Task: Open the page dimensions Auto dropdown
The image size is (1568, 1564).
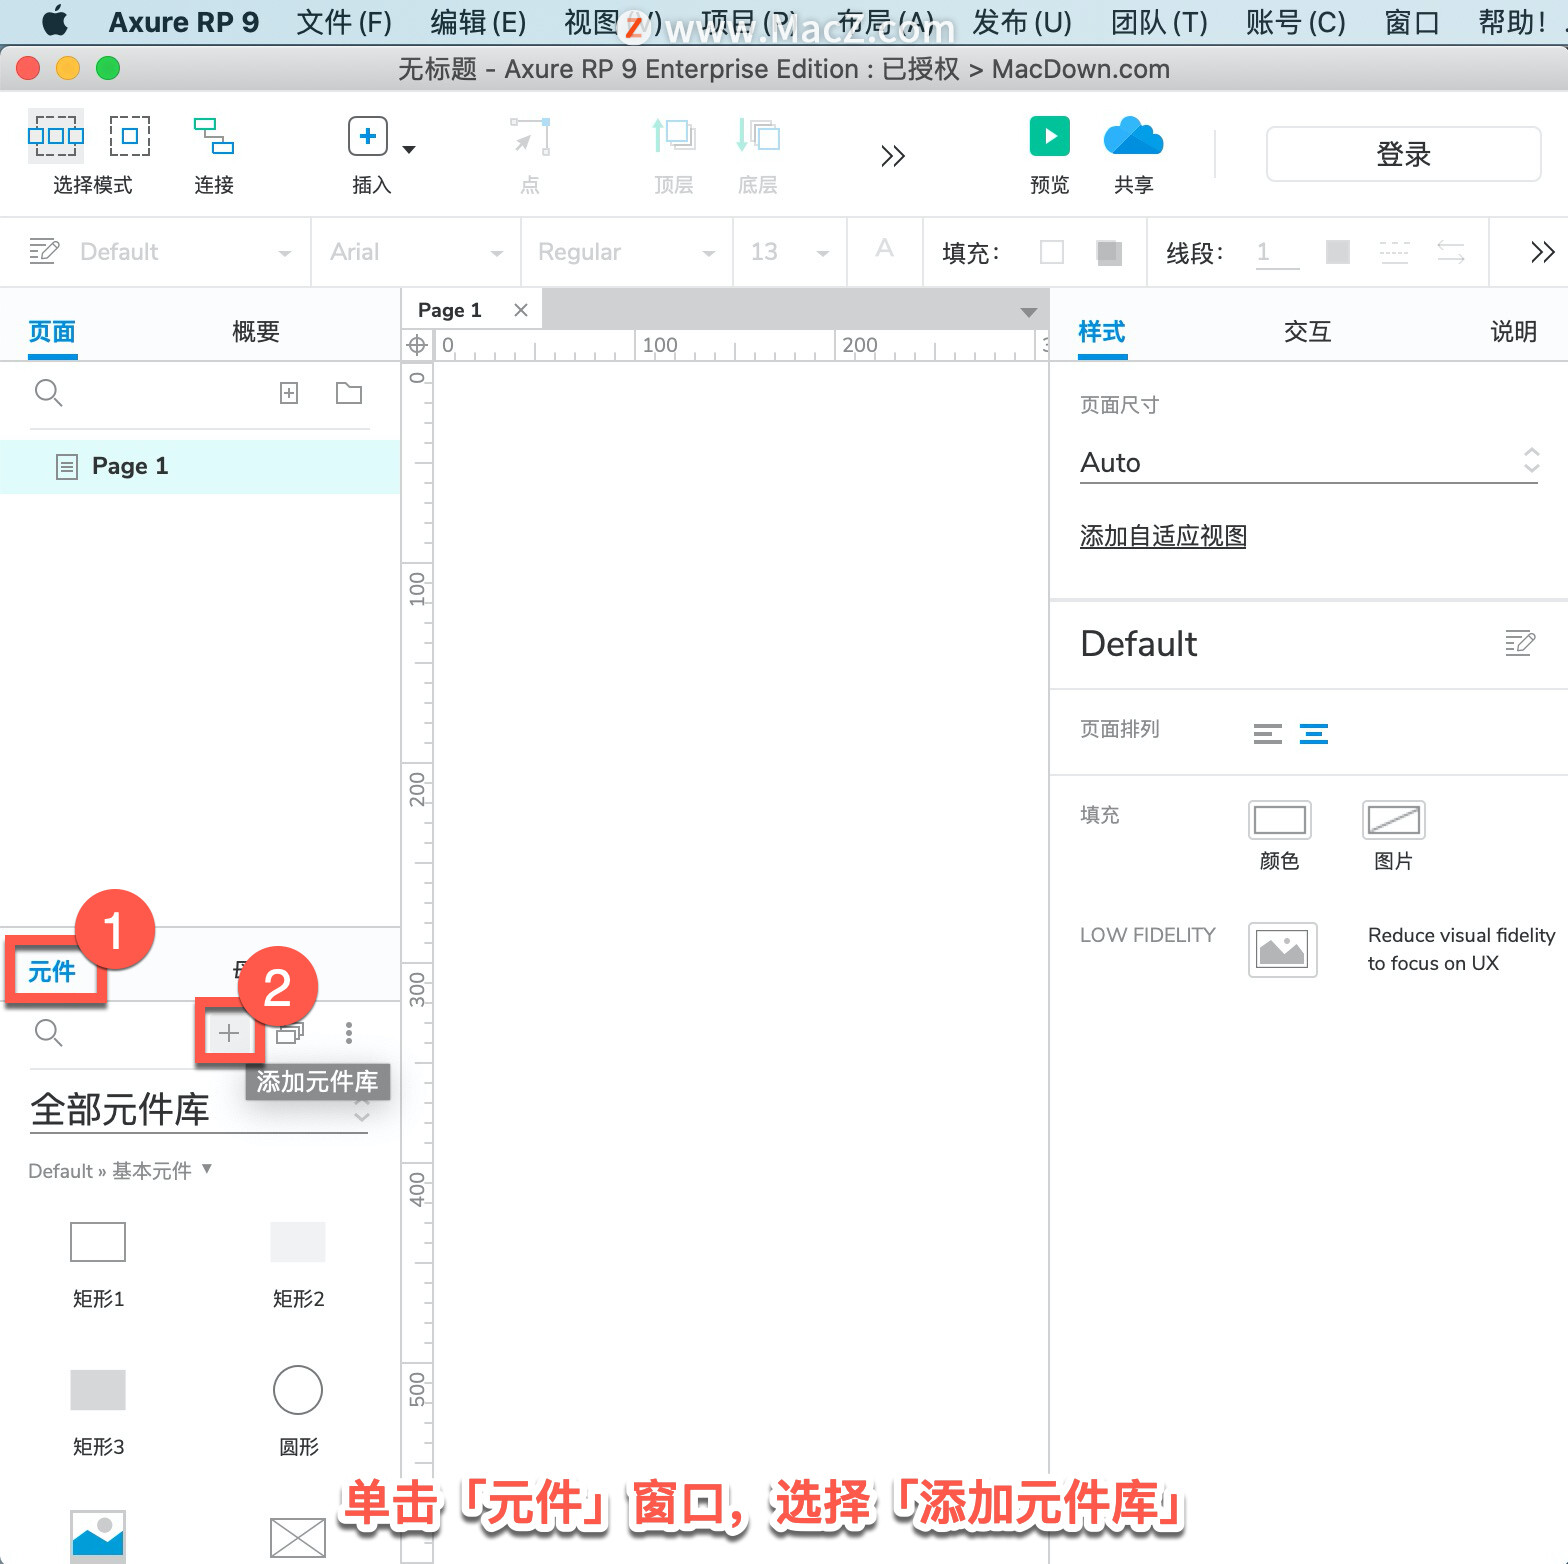Action: (x=1309, y=462)
